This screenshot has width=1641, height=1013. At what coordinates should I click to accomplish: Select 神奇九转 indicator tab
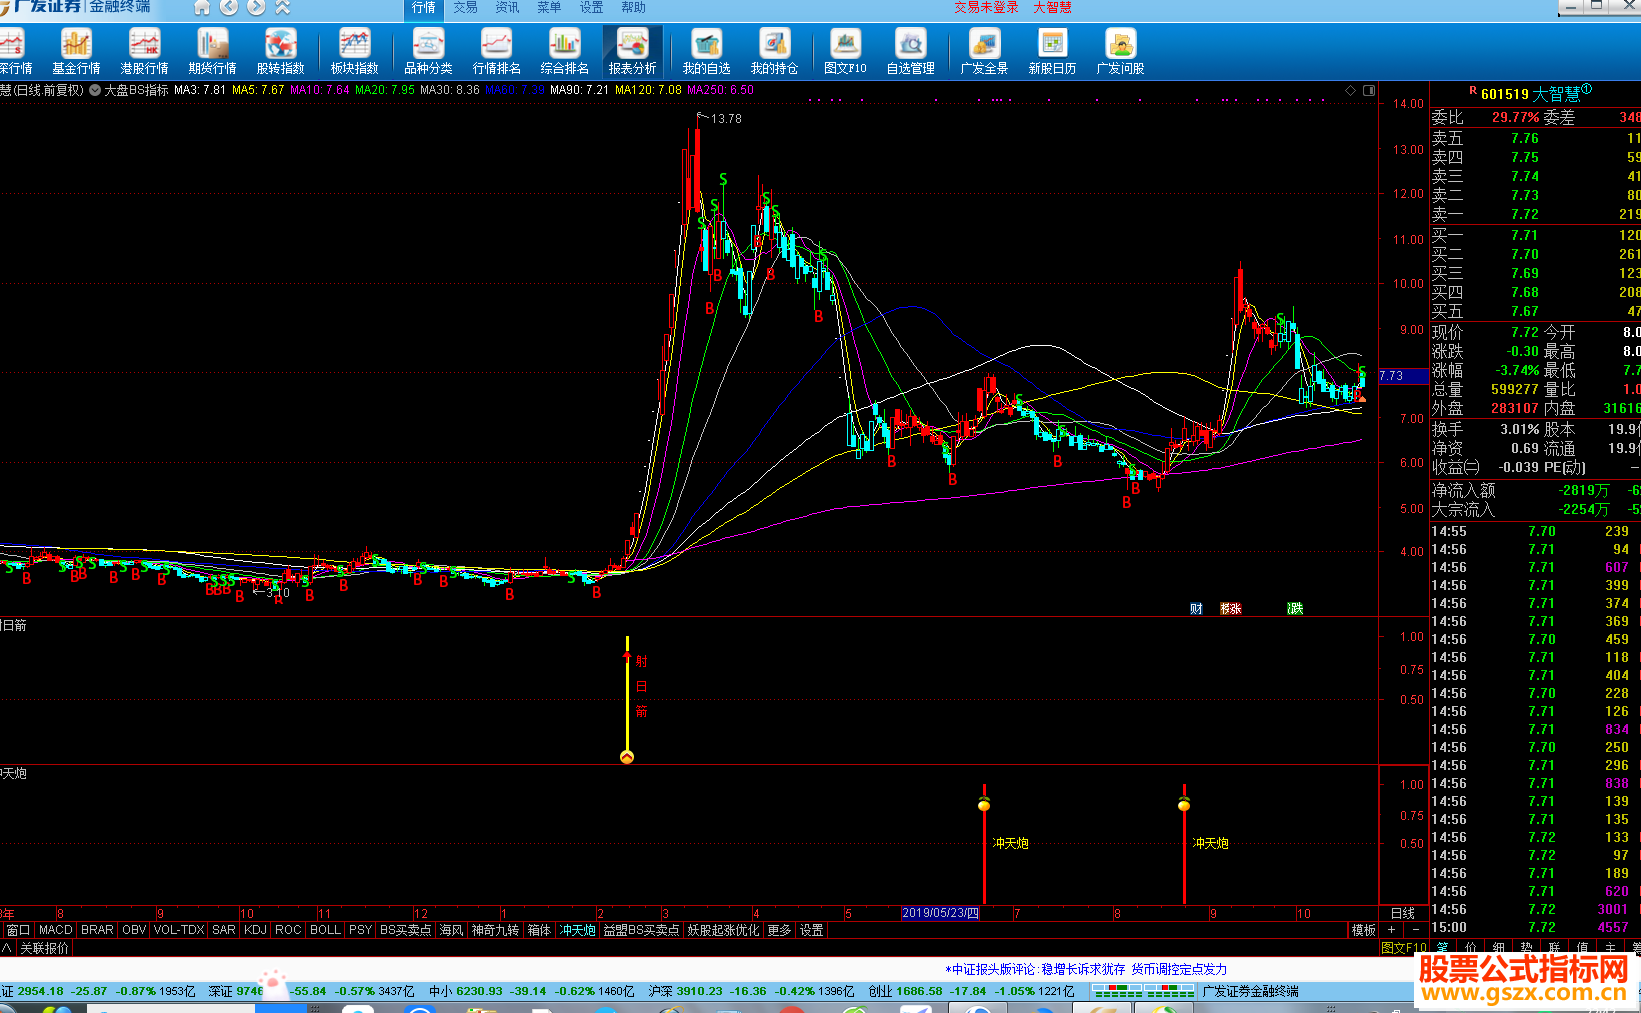pyautogui.click(x=495, y=930)
